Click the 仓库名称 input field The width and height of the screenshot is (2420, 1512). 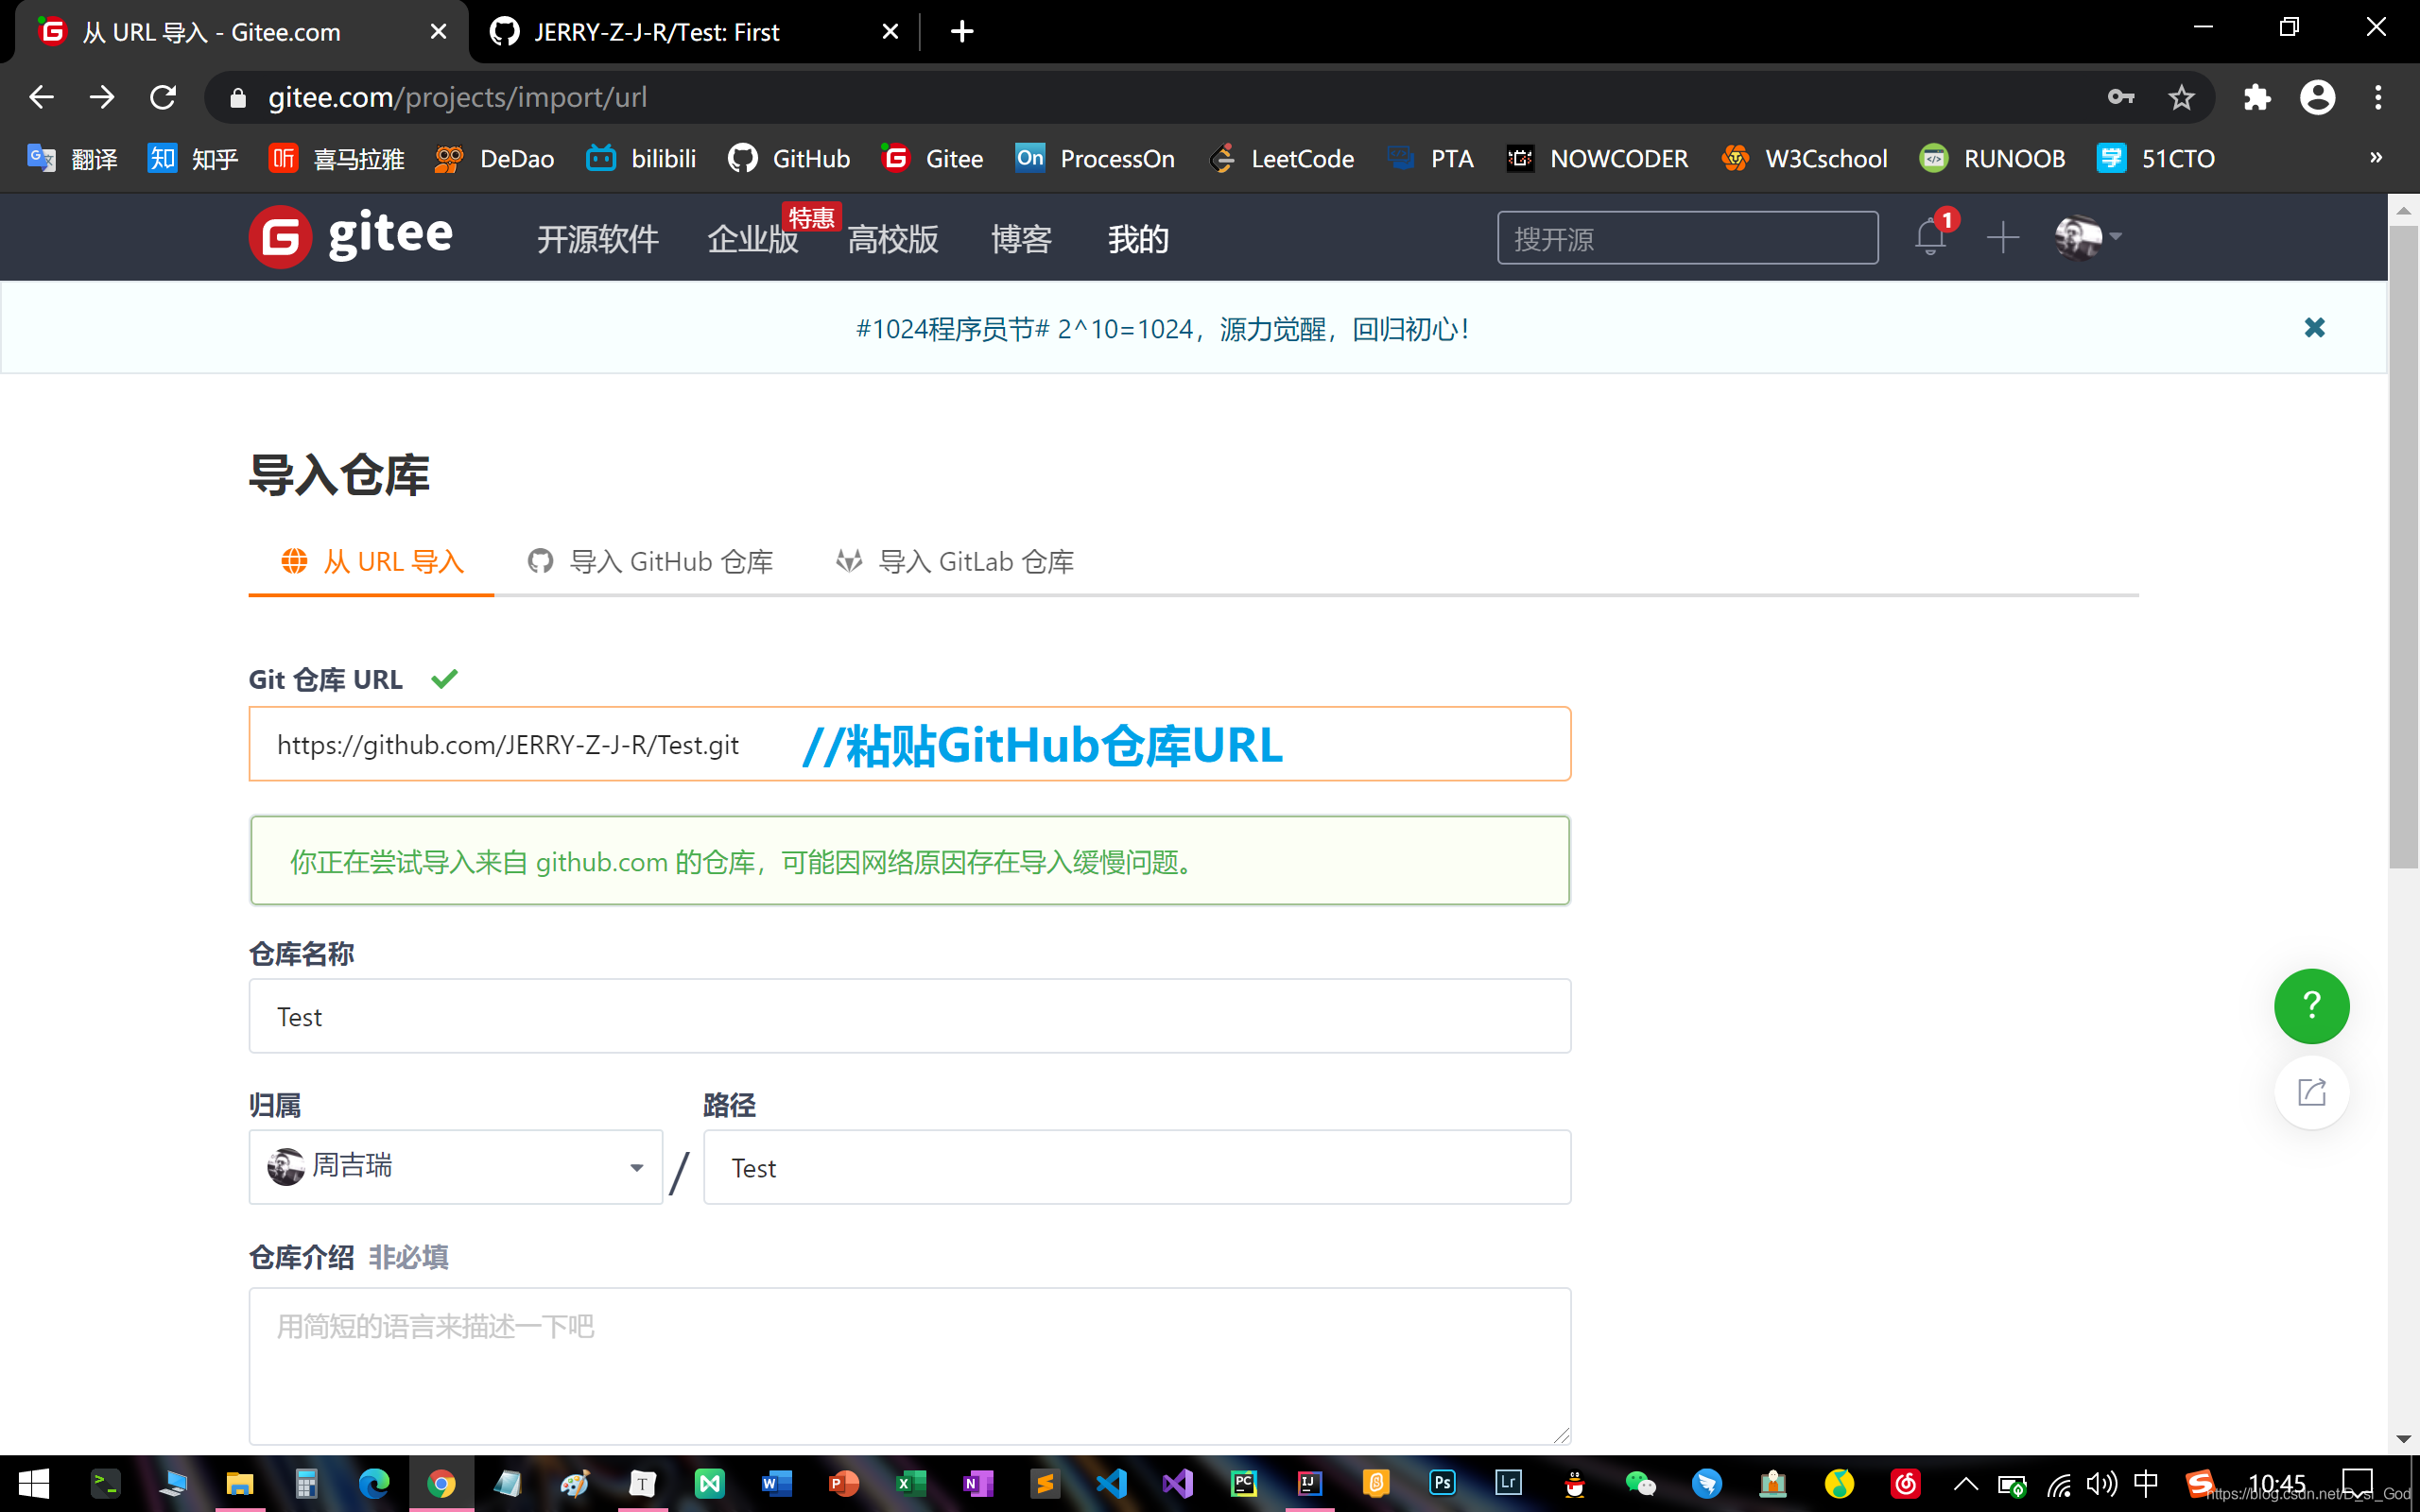coord(909,1016)
